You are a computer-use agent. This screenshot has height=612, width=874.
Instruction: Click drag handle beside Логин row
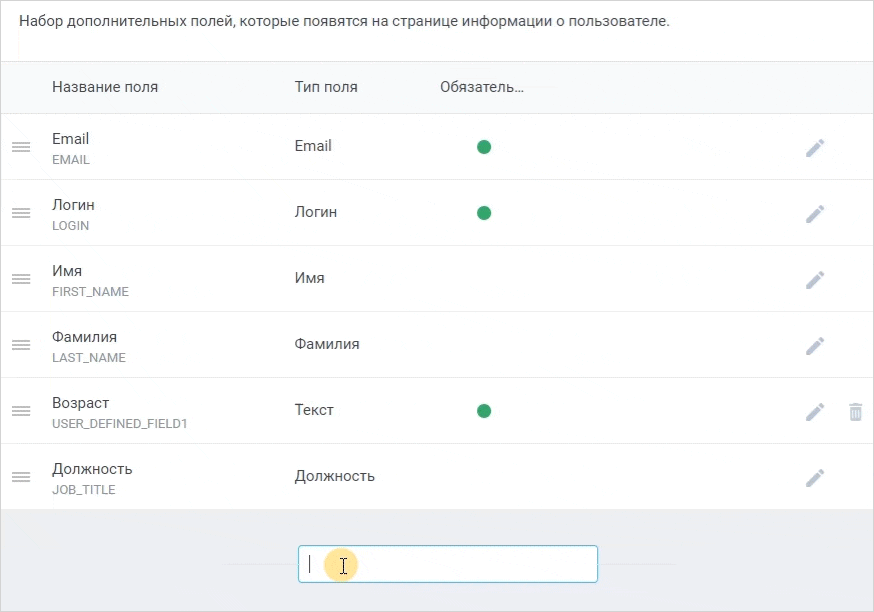21,213
